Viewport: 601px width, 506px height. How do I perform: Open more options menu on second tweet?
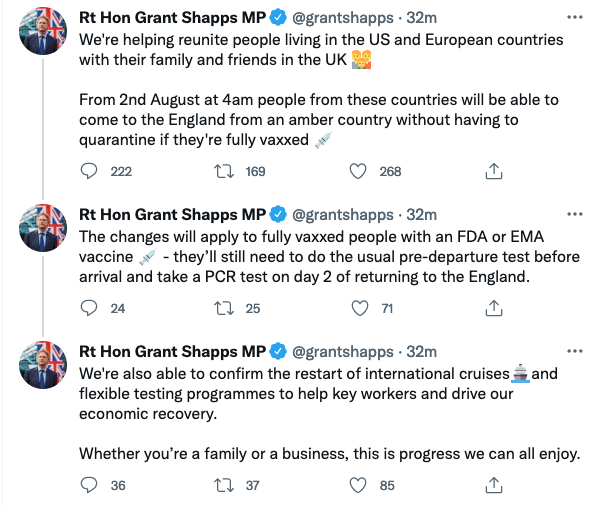tap(571, 215)
